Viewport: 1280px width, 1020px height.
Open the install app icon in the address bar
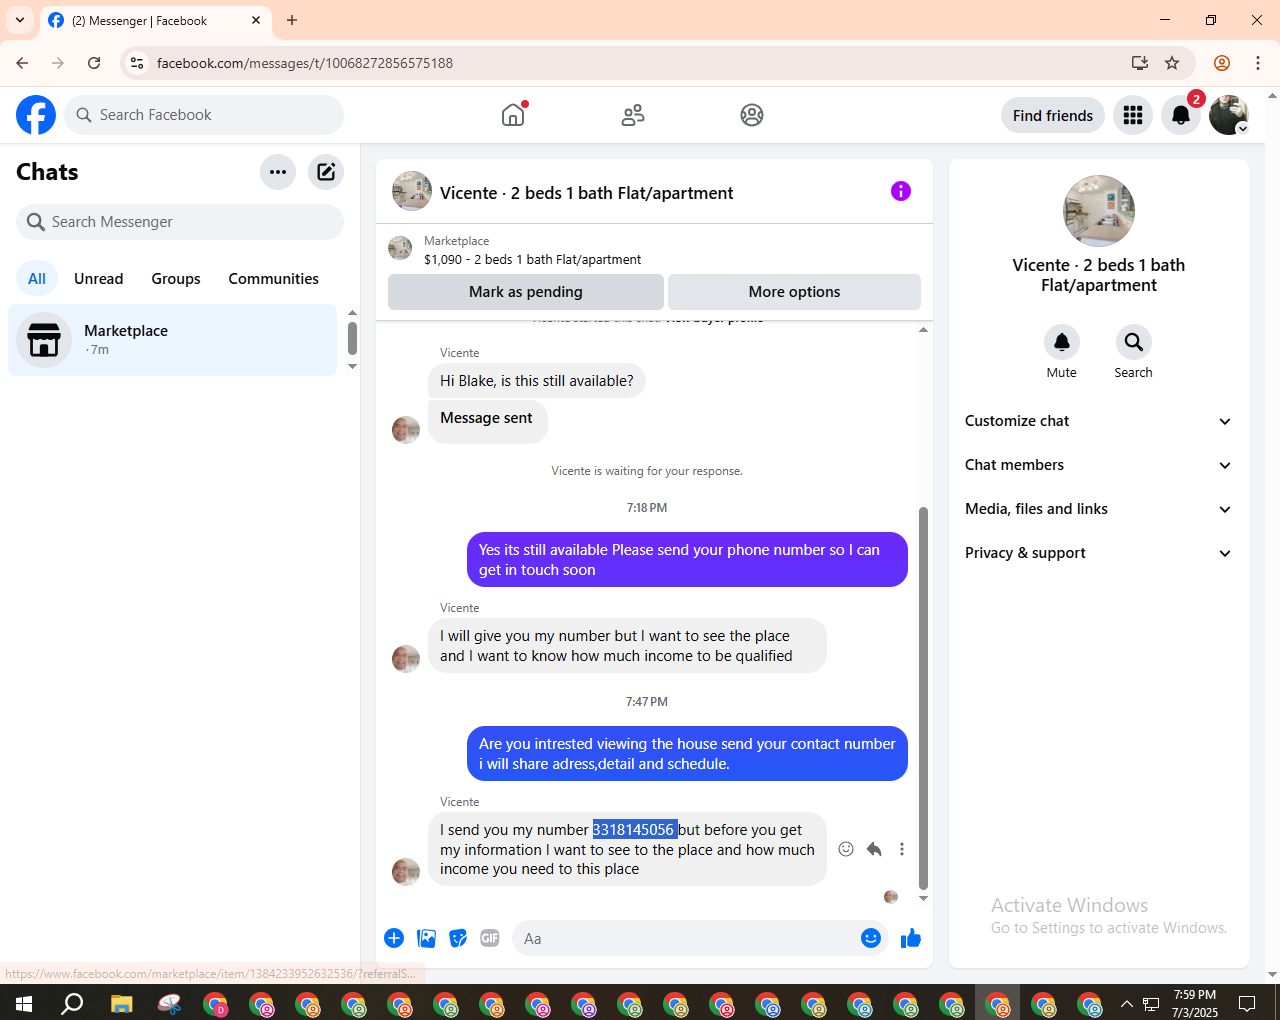[1140, 63]
